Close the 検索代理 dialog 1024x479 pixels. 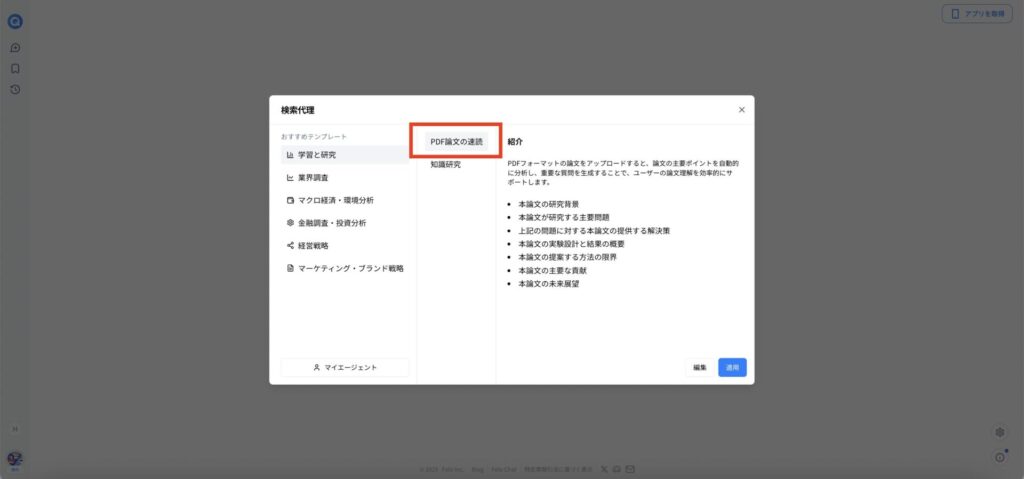[x=741, y=110]
